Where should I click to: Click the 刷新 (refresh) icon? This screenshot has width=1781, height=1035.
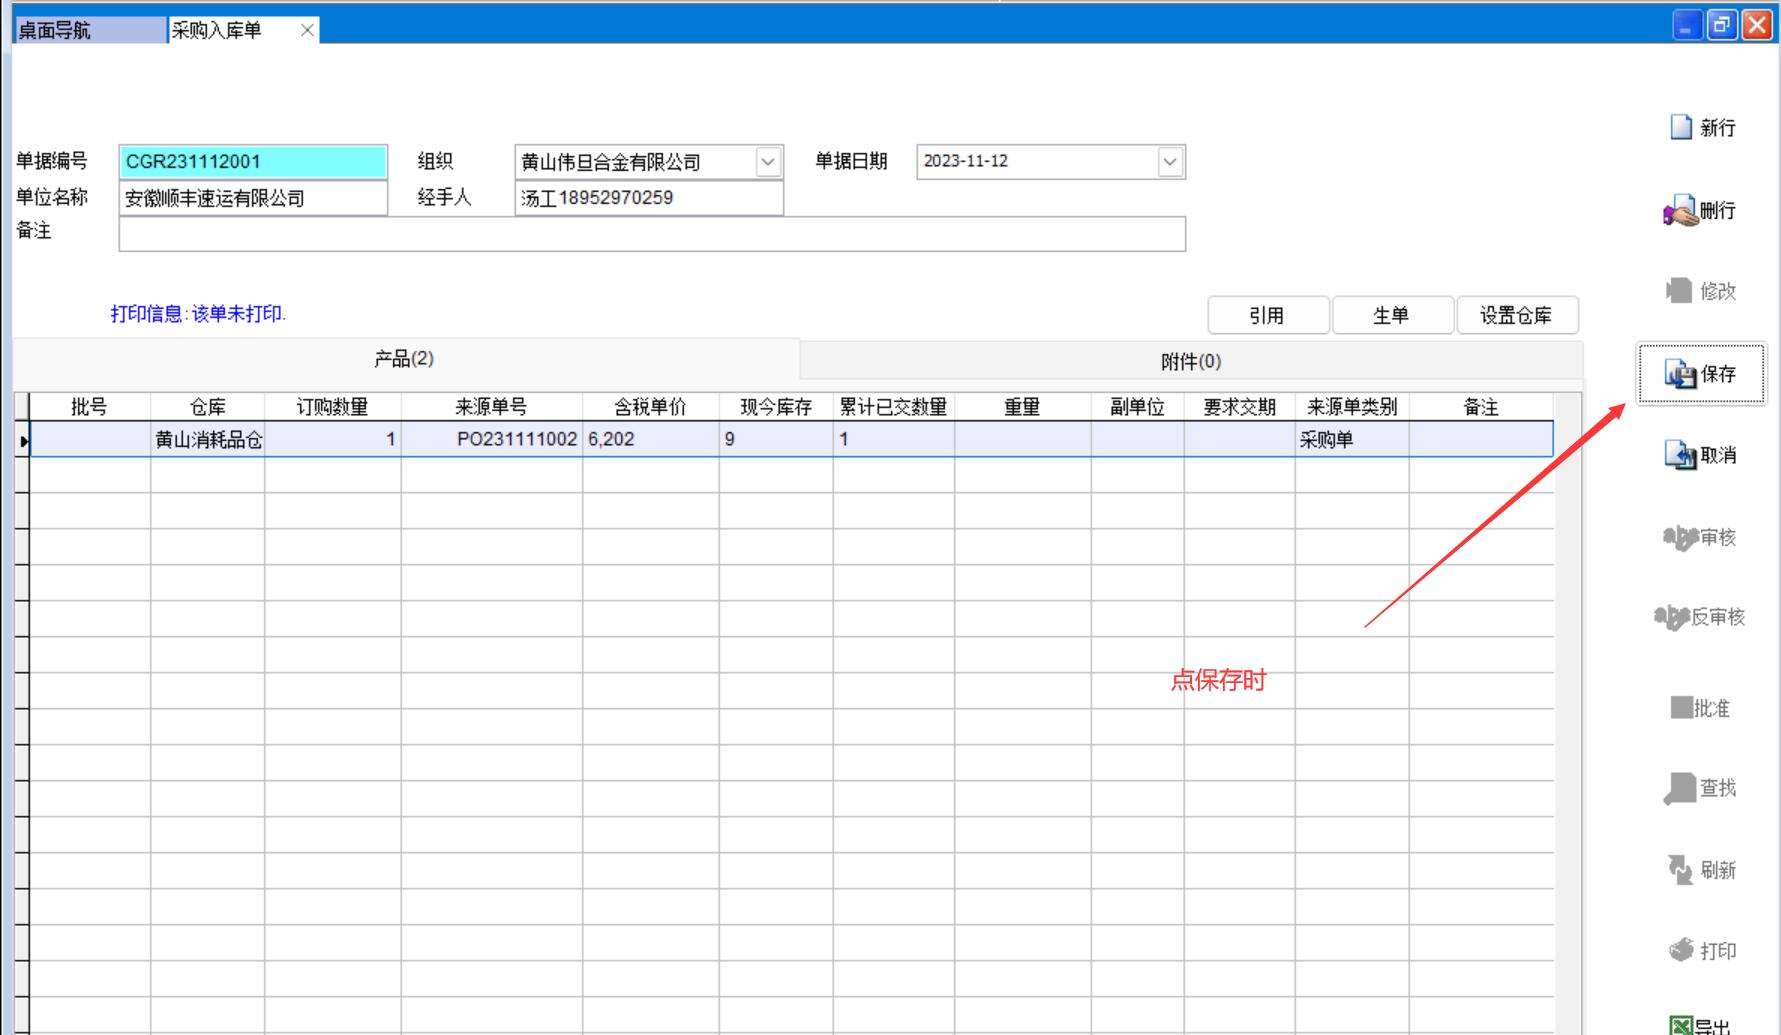1680,870
